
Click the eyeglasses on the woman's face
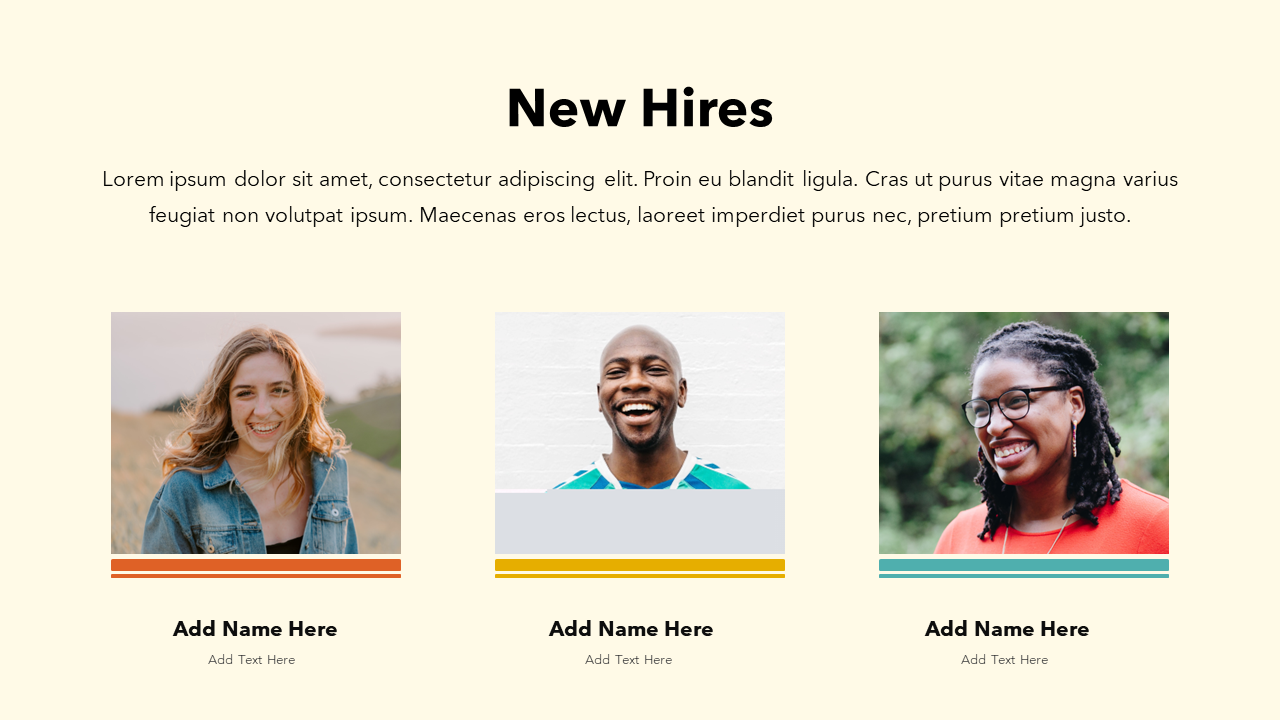1008,404
